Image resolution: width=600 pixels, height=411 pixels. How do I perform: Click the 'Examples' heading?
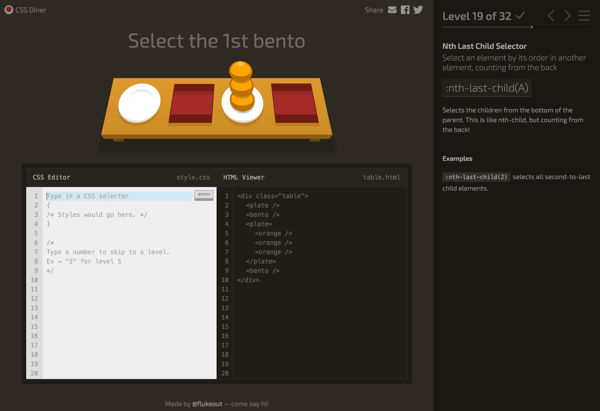point(457,158)
